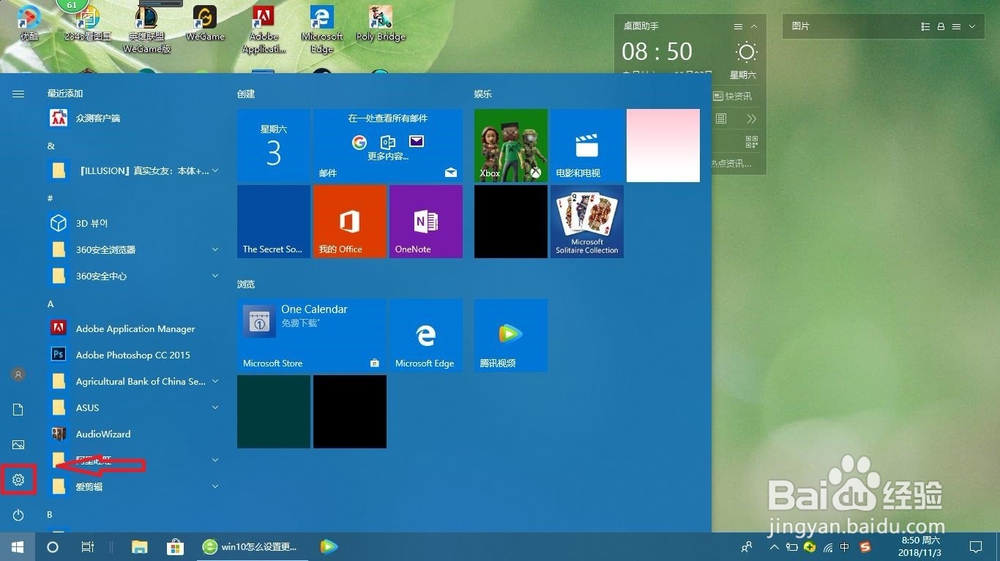Launch 众测客户端 from recently added
The image size is (1000, 561).
pos(133,118)
